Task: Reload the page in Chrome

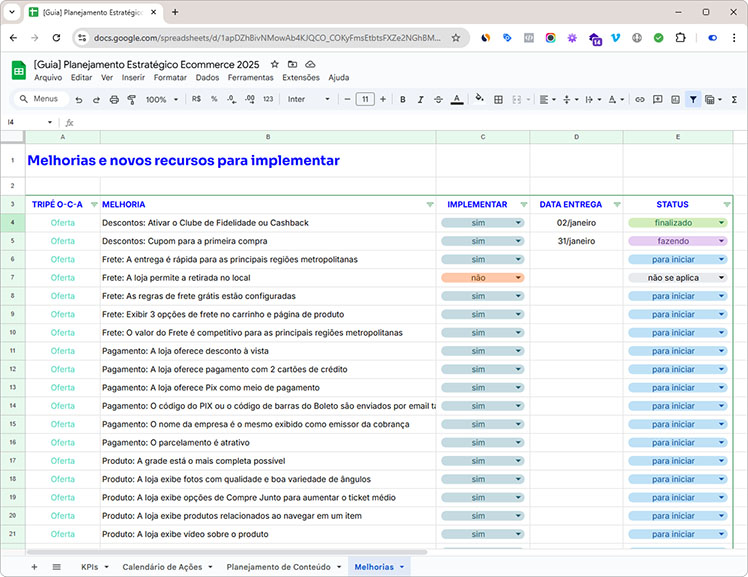Action: point(56,38)
